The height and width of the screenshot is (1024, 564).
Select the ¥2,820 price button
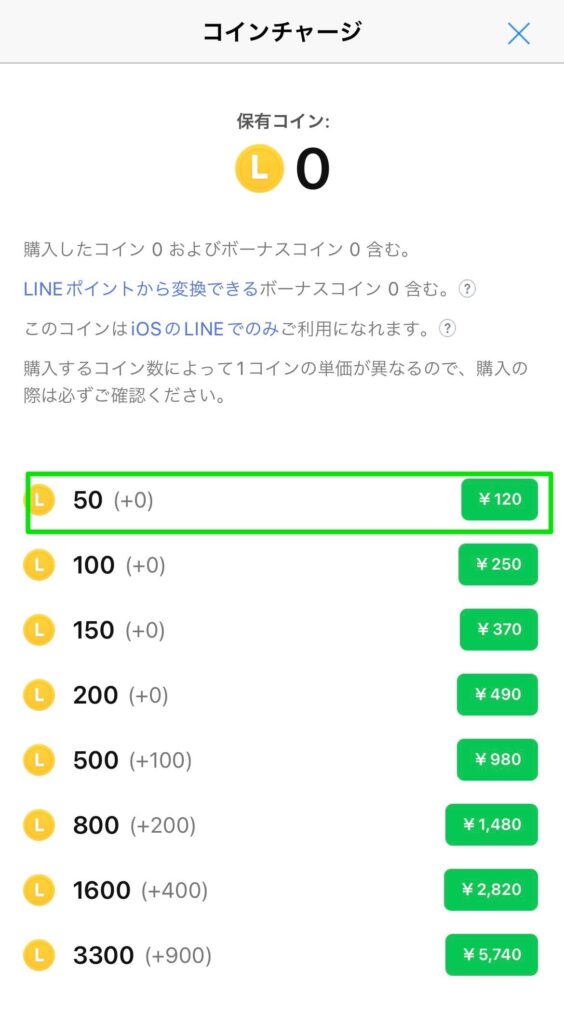(491, 889)
